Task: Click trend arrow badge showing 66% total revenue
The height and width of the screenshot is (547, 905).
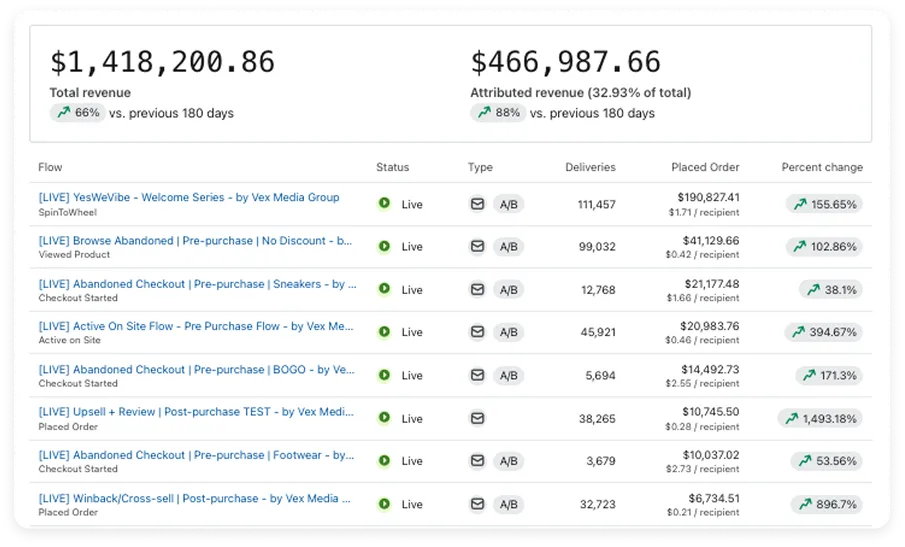Action: (78, 113)
